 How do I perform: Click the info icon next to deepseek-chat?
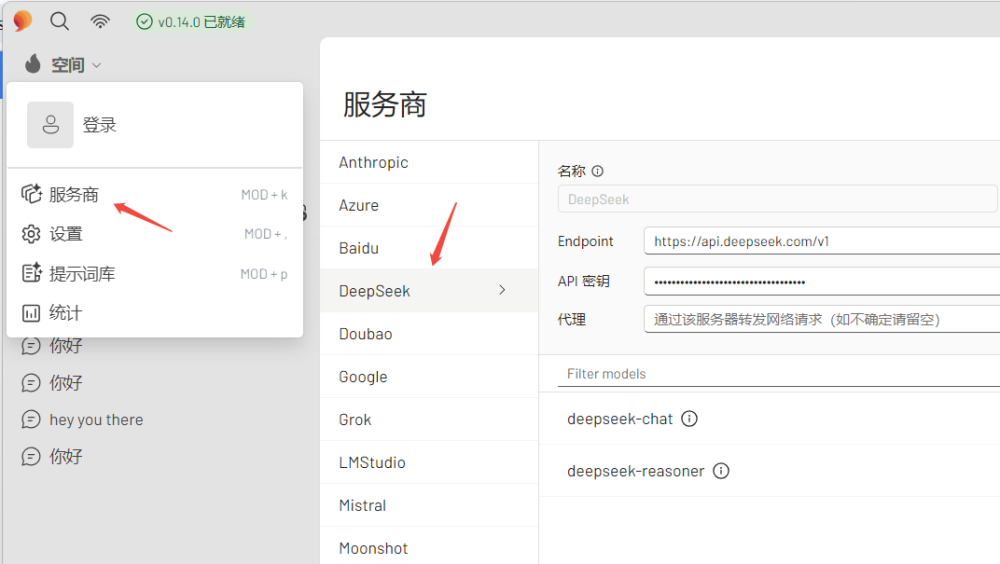[x=689, y=419]
